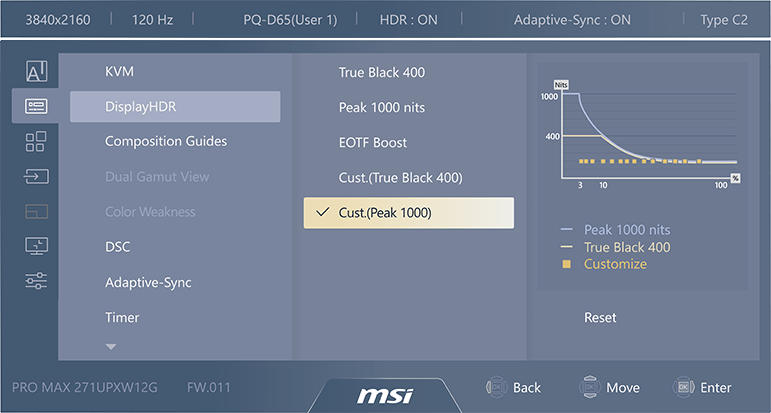Click the Nits axis label on graph
This screenshot has height=413, width=771.
(561, 85)
